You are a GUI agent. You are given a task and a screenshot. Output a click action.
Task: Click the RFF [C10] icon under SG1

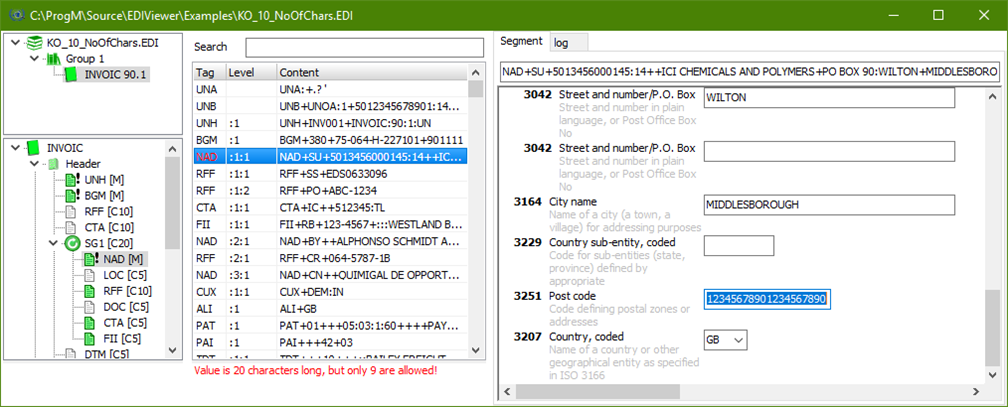click(91, 291)
